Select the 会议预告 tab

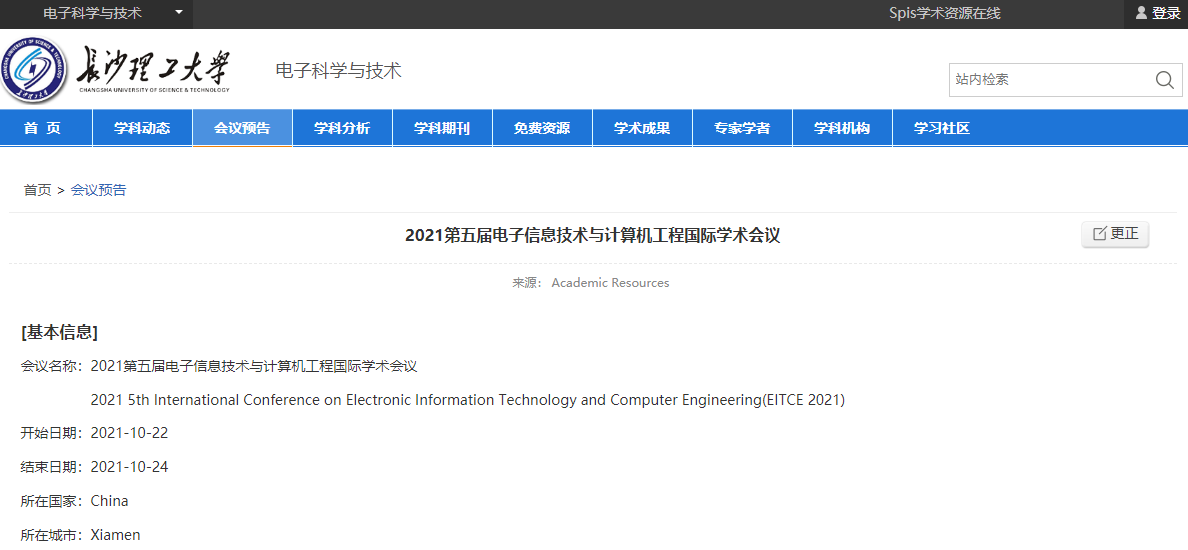[242, 128]
